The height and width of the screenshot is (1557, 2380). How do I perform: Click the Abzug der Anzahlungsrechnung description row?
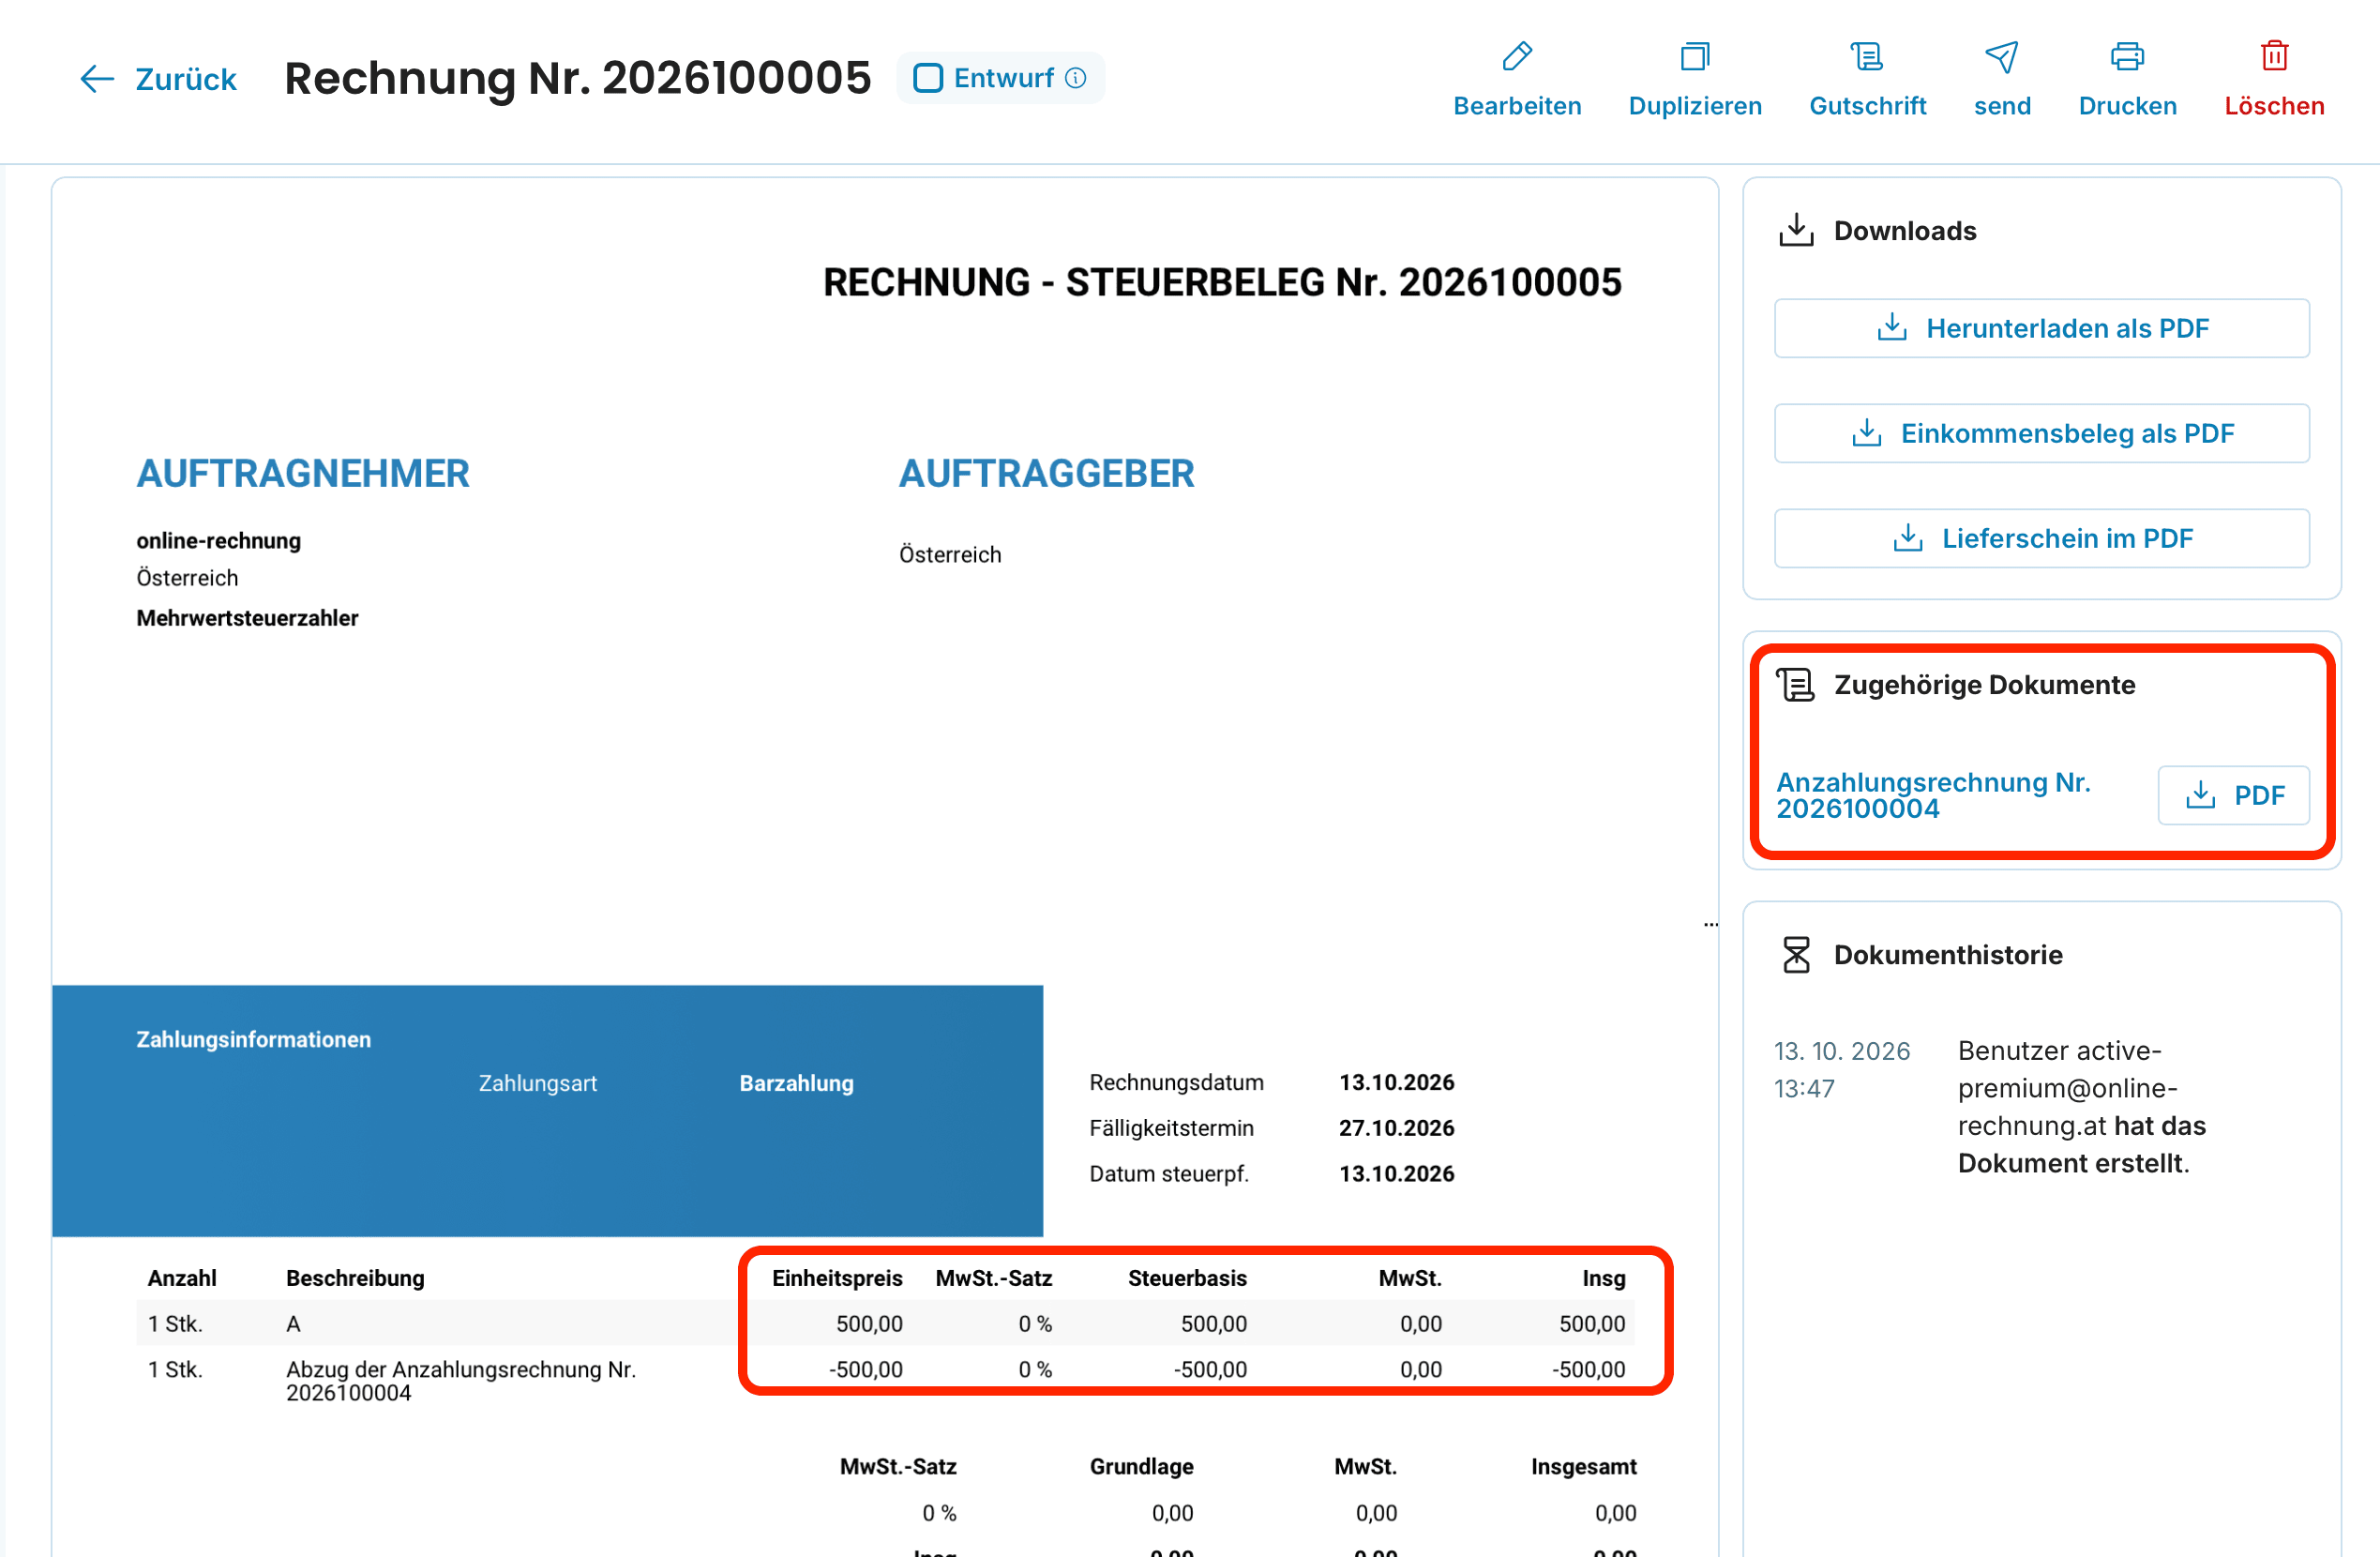[461, 1381]
